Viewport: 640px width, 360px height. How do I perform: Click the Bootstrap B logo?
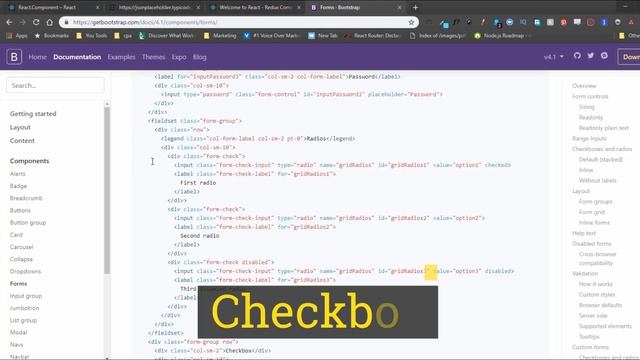coord(14,57)
